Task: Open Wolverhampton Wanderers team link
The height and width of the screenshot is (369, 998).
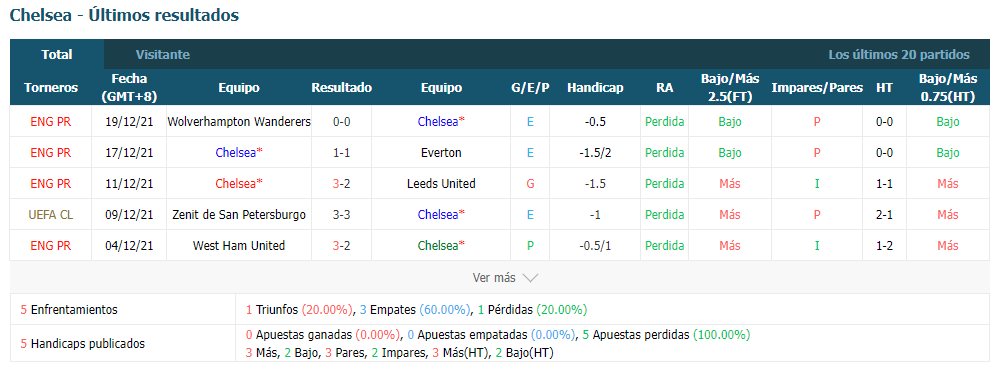Action: tap(239, 122)
